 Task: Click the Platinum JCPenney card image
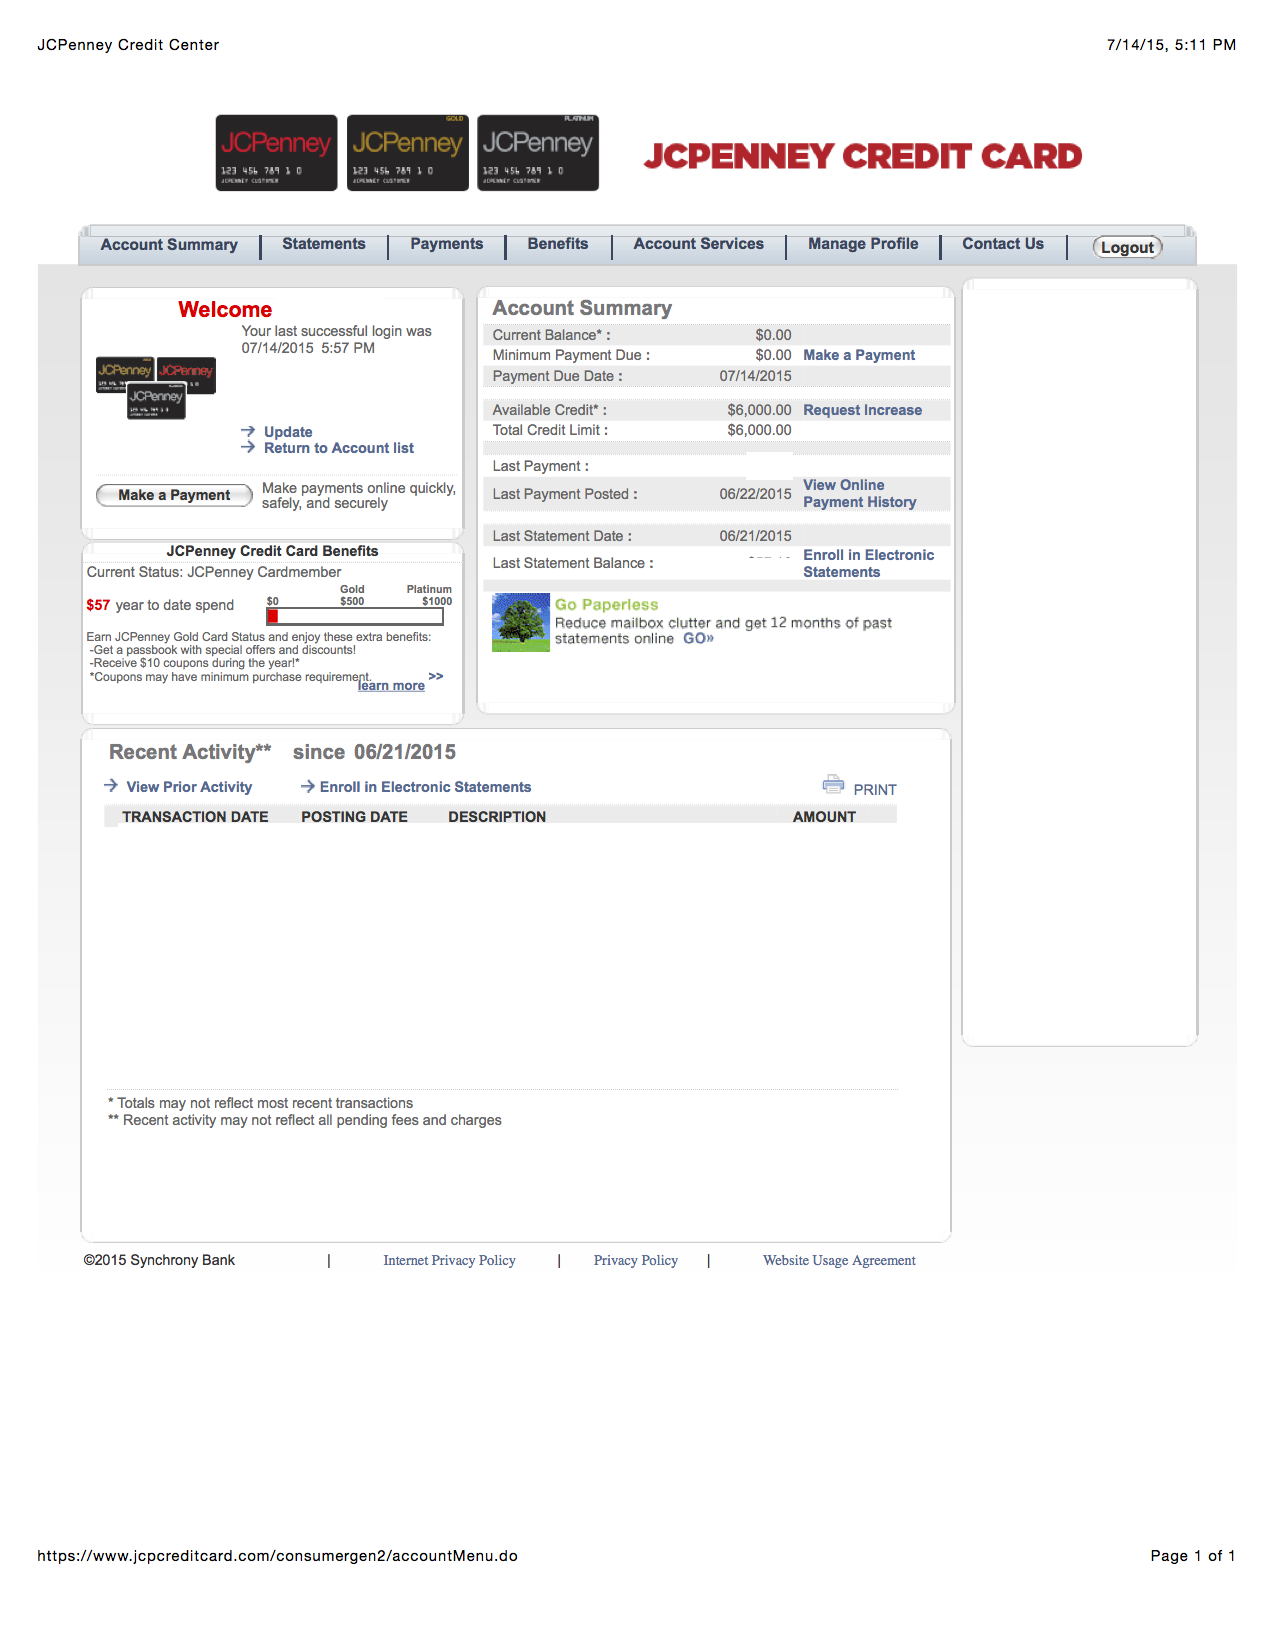tap(538, 153)
